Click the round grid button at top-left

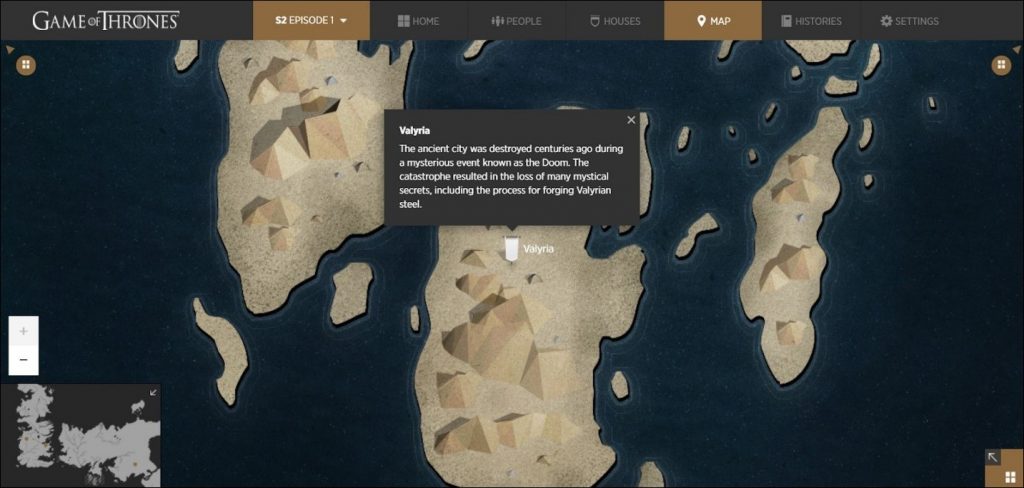tap(26, 65)
